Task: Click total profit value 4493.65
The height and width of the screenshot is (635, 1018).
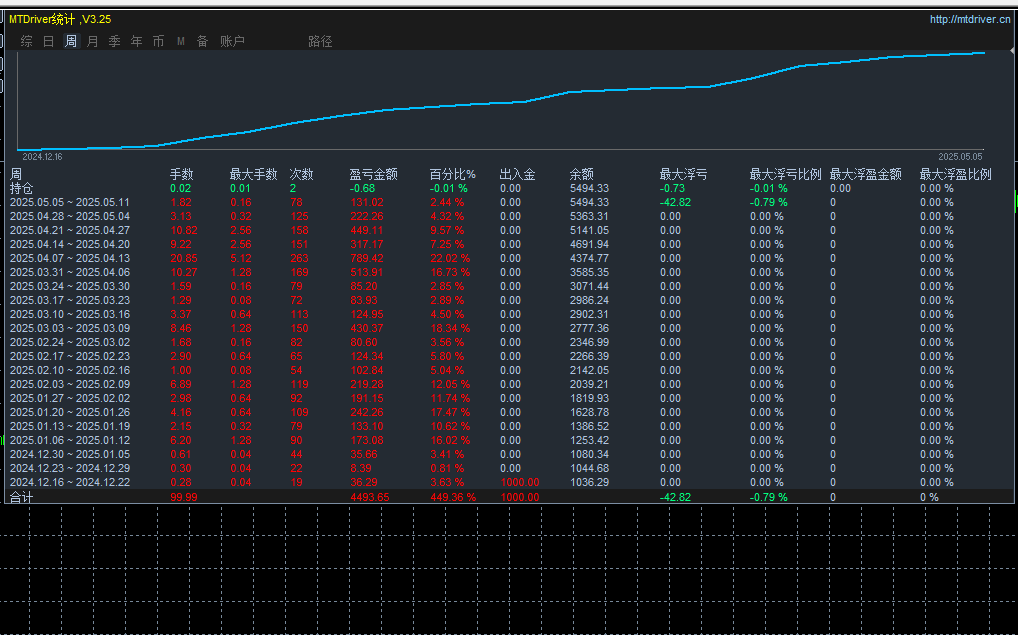Action: [369, 497]
